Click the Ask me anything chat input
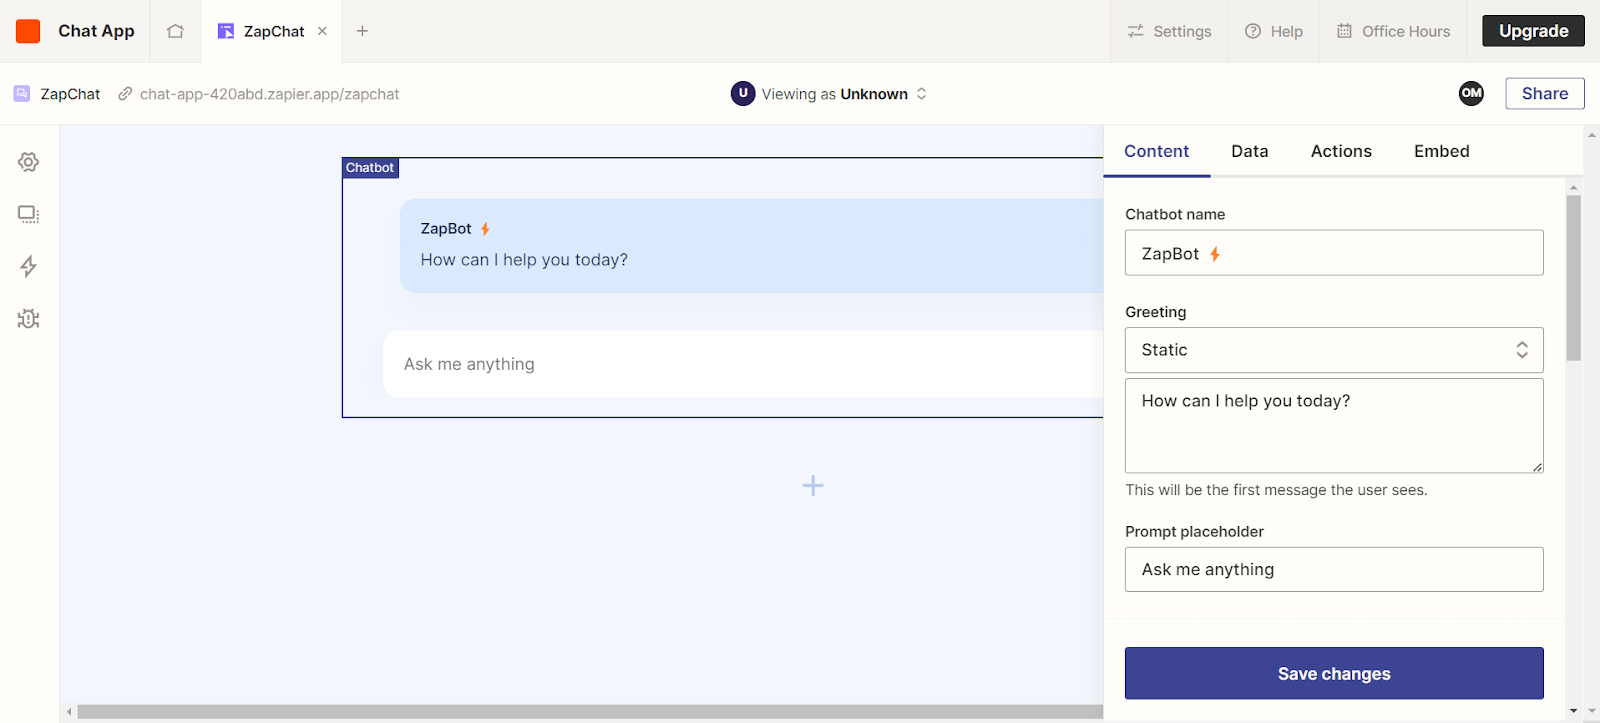 pyautogui.click(x=743, y=364)
